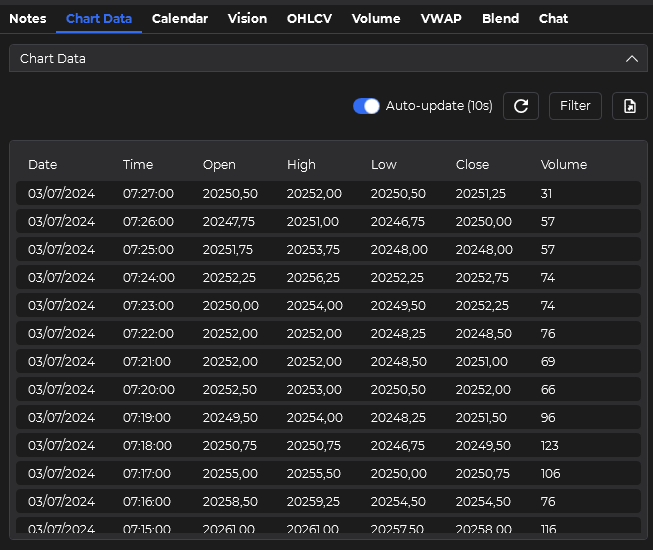Image resolution: width=653 pixels, height=550 pixels.
Task: Click volume 123 in the 07:18:00 row
Action: coord(549,445)
